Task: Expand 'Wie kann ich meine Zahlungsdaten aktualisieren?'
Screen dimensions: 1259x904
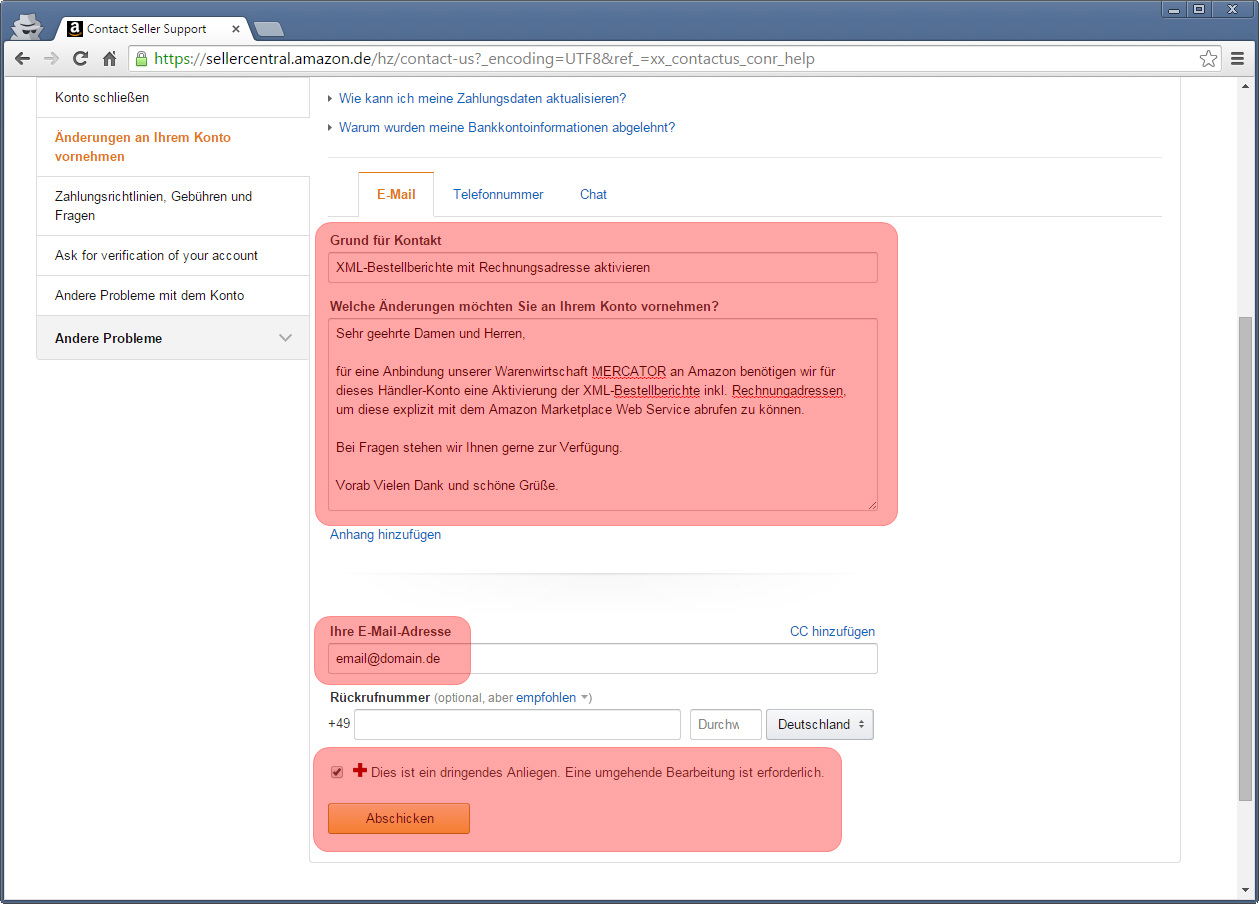Action: pyautogui.click(x=482, y=99)
